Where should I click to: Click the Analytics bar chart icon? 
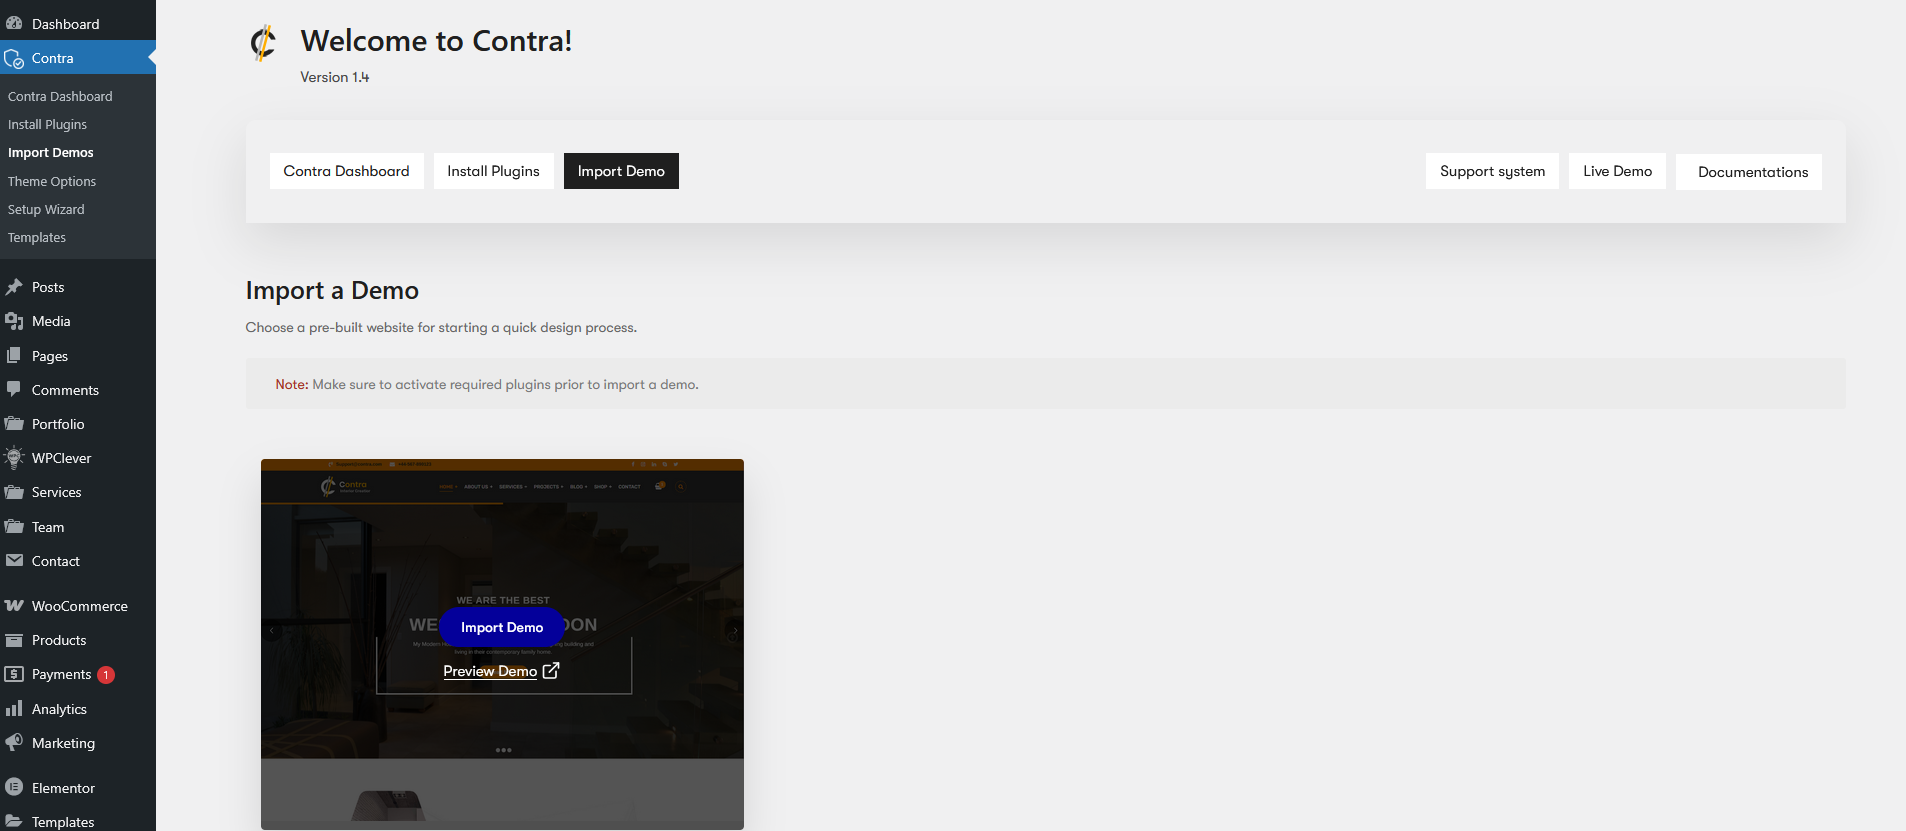pyautogui.click(x=14, y=709)
